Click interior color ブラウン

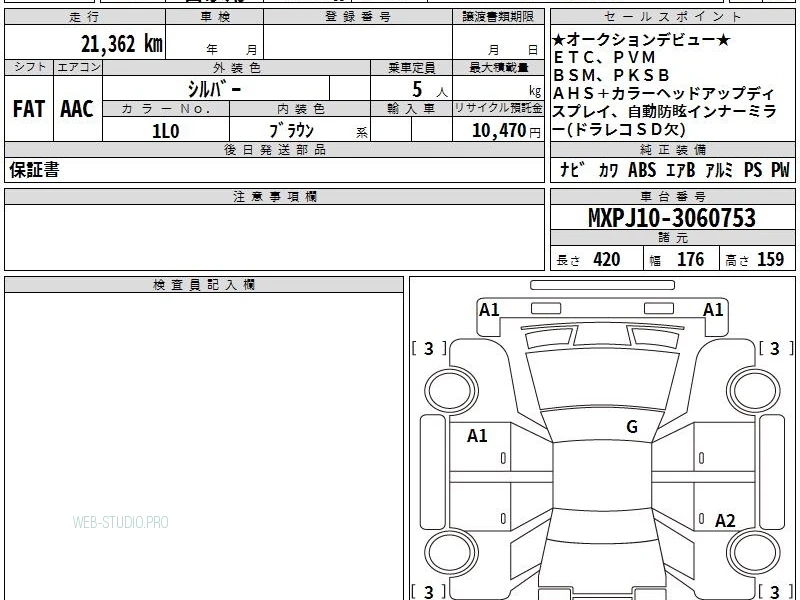[291, 131]
